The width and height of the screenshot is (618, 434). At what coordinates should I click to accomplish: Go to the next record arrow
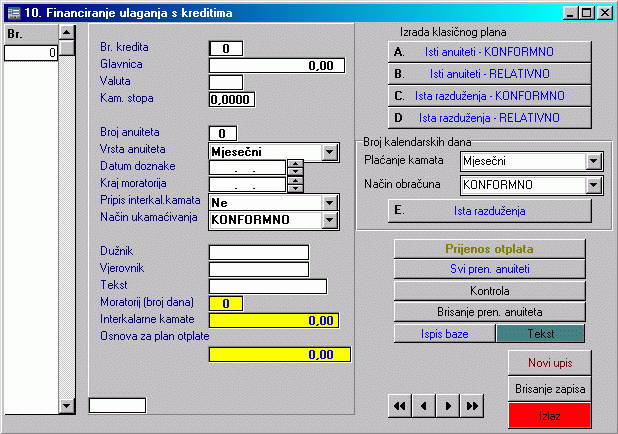[448, 406]
